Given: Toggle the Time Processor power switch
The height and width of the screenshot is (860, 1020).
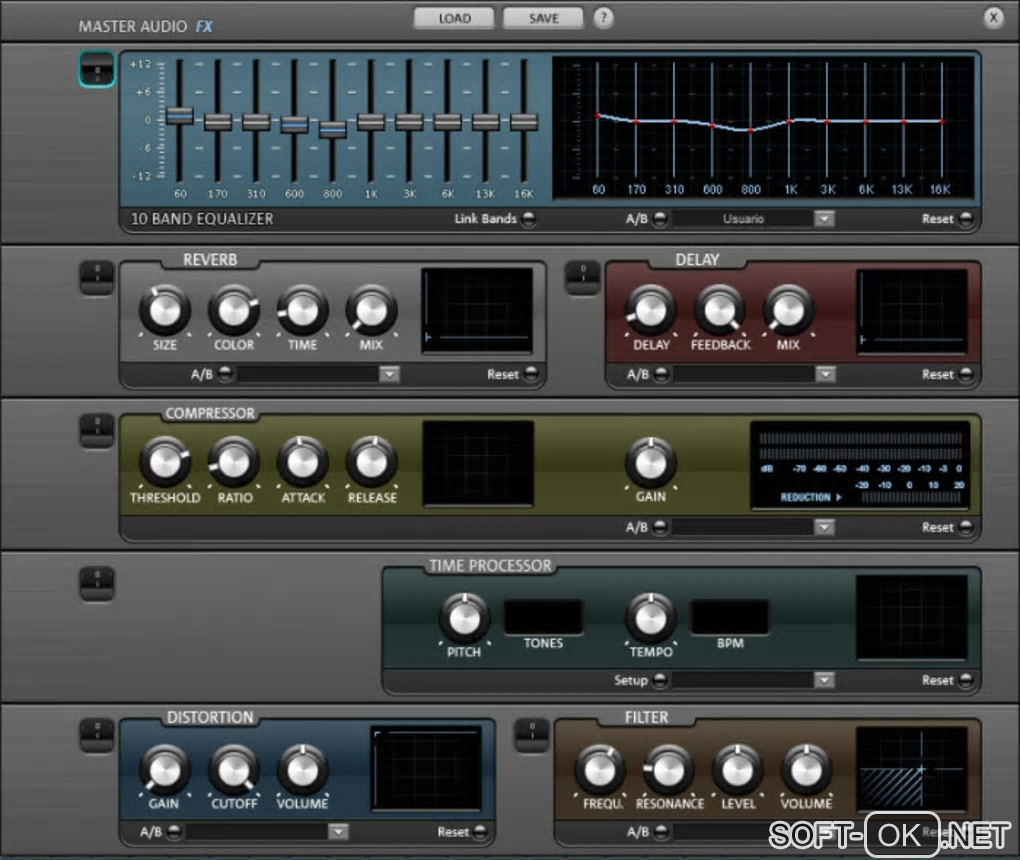Looking at the screenshot, I should point(97,584).
